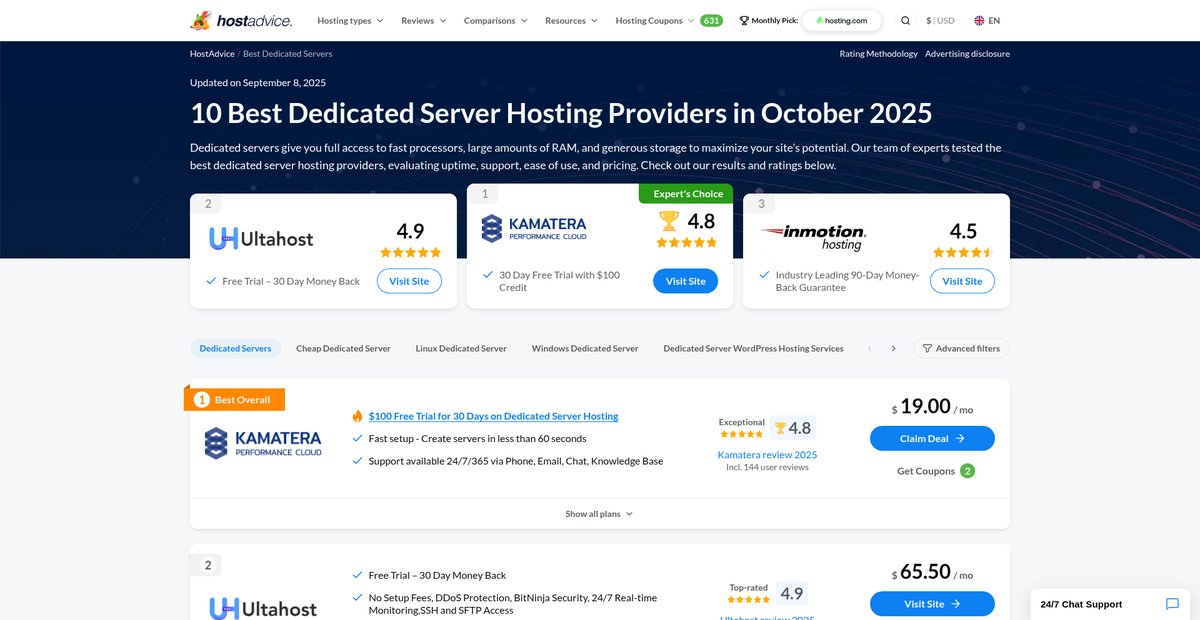
Task: Click the Kamatera logo in ranked list
Action: pos(263,443)
